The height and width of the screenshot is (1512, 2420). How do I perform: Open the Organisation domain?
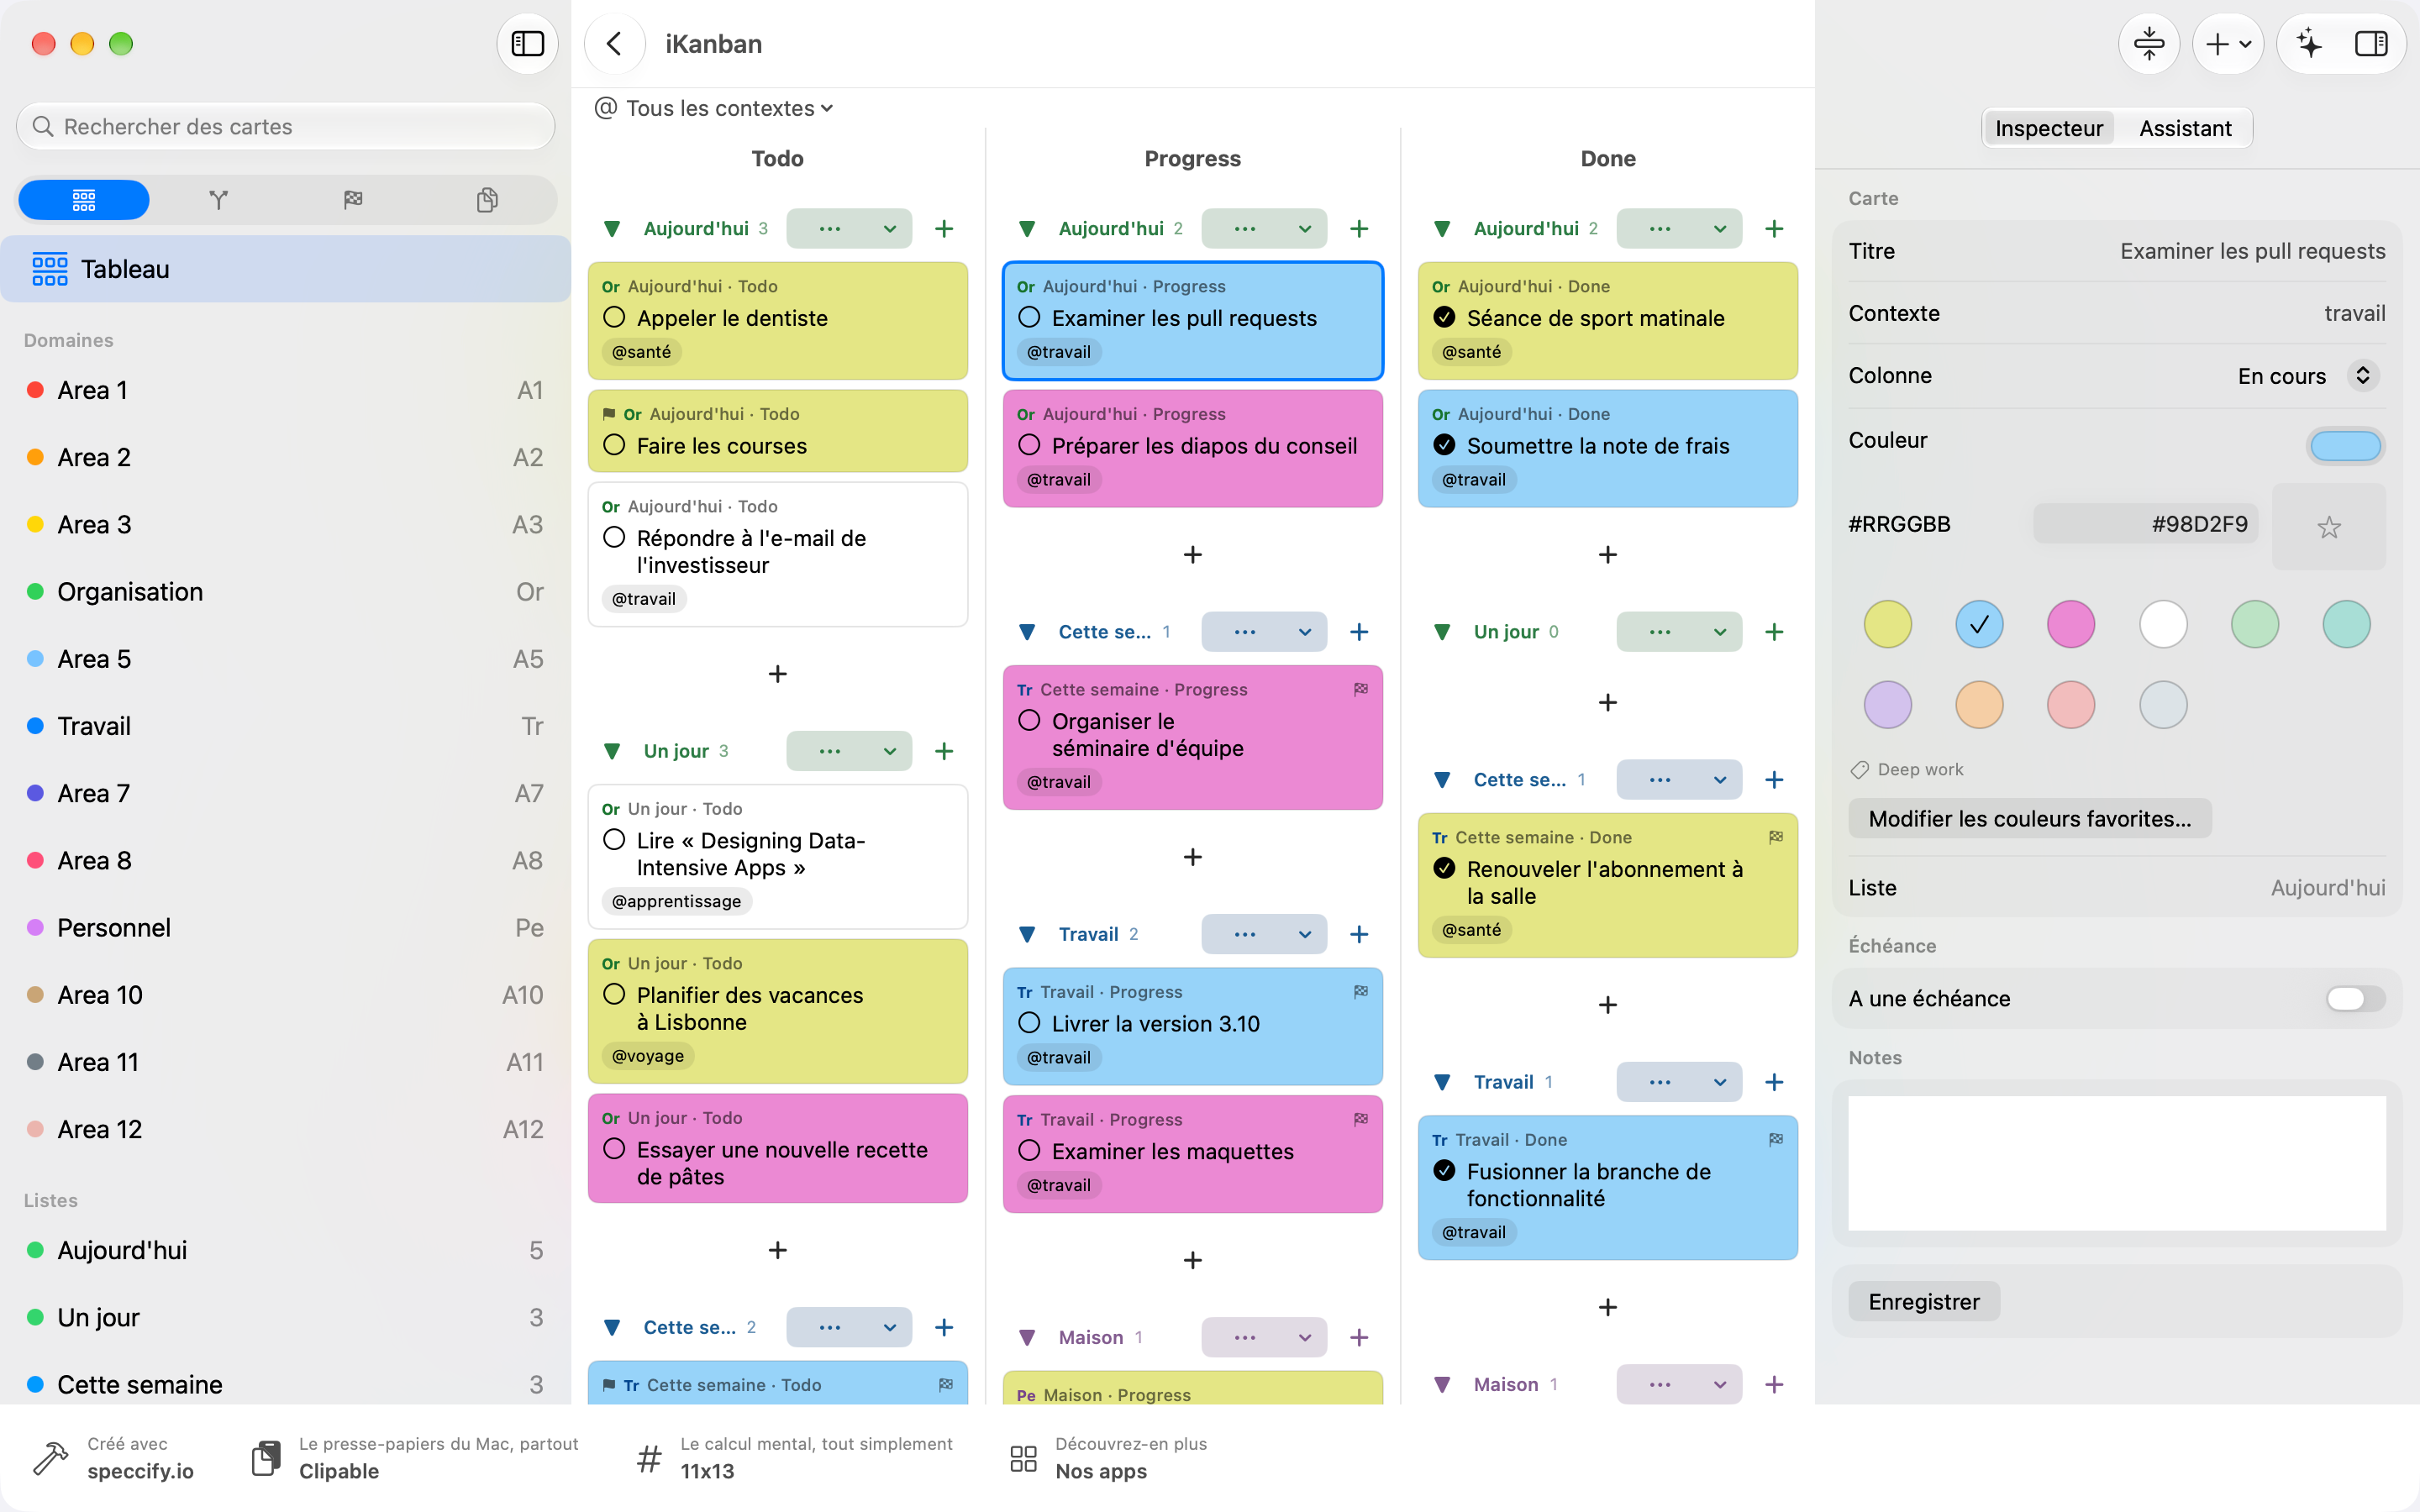[x=286, y=592]
